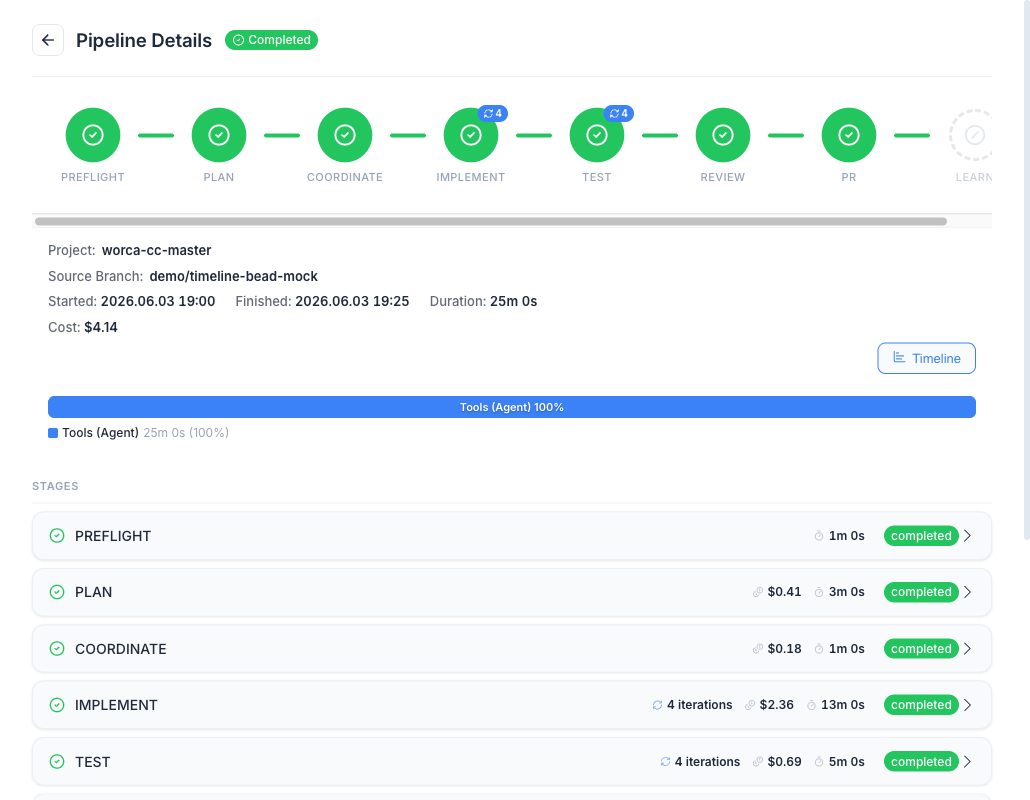1030x800 pixels.
Task: Select the PR stage circle
Action: click(x=849, y=135)
